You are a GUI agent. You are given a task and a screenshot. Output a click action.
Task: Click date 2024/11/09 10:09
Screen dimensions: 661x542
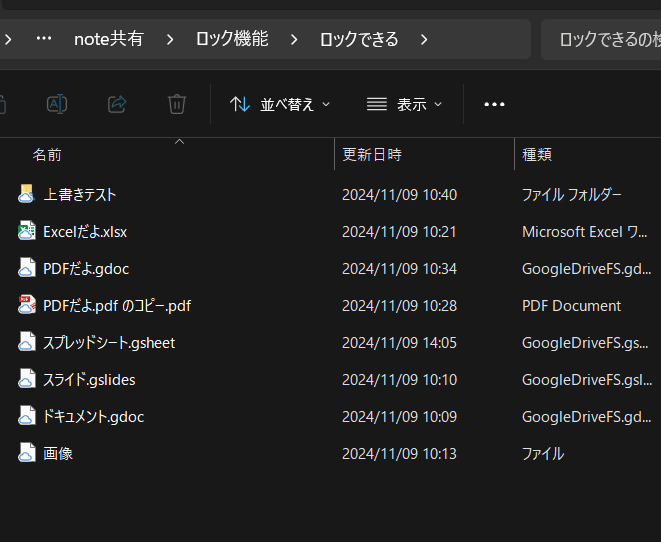coord(399,417)
